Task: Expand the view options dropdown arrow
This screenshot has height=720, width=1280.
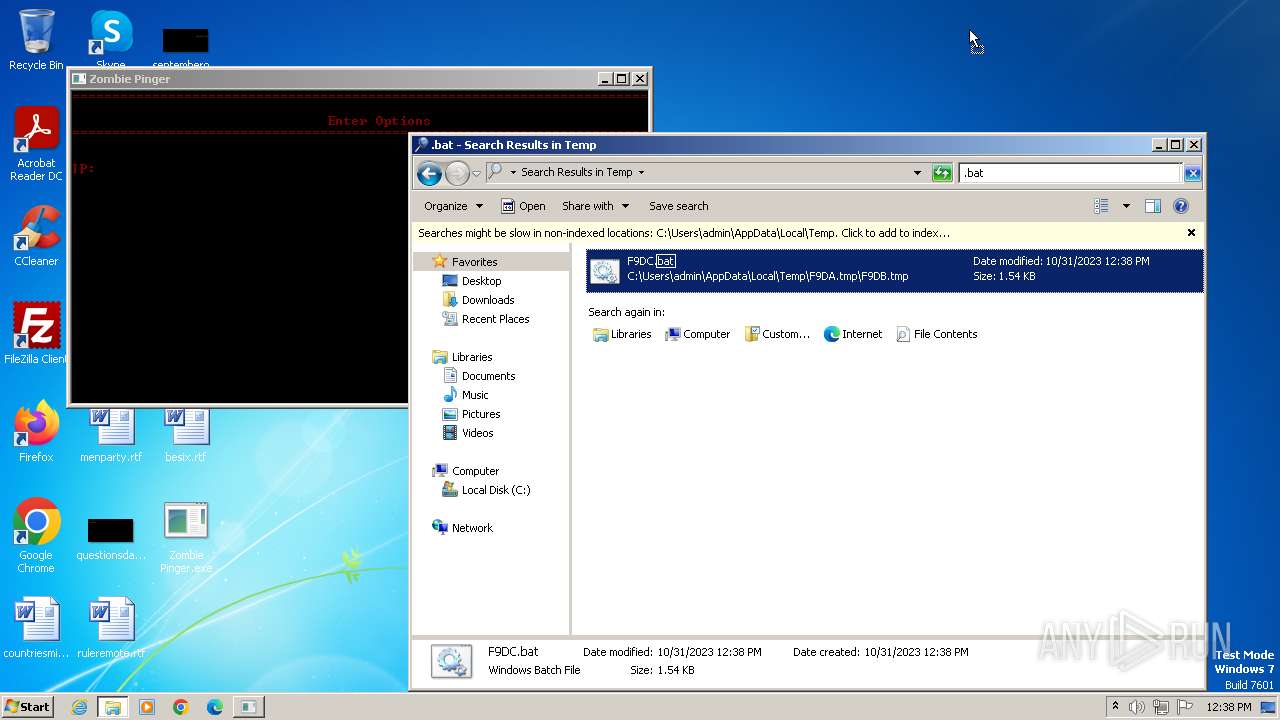Action: [1126, 206]
